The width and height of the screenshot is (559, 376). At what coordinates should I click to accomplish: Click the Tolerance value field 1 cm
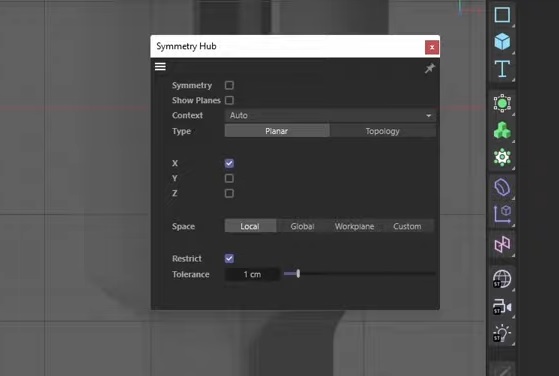tap(252, 274)
